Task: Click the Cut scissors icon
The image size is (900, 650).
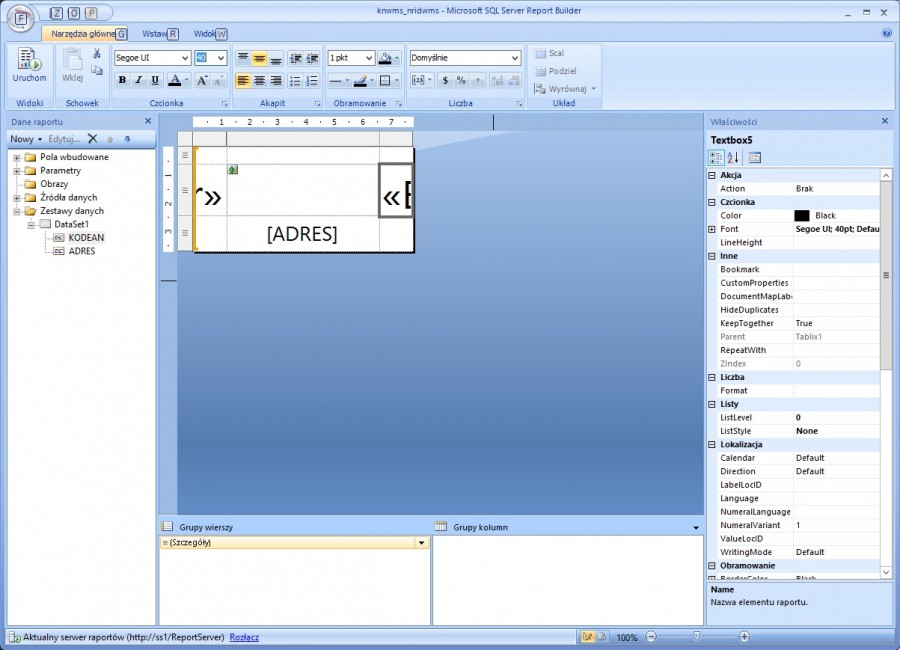Action: point(97,54)
